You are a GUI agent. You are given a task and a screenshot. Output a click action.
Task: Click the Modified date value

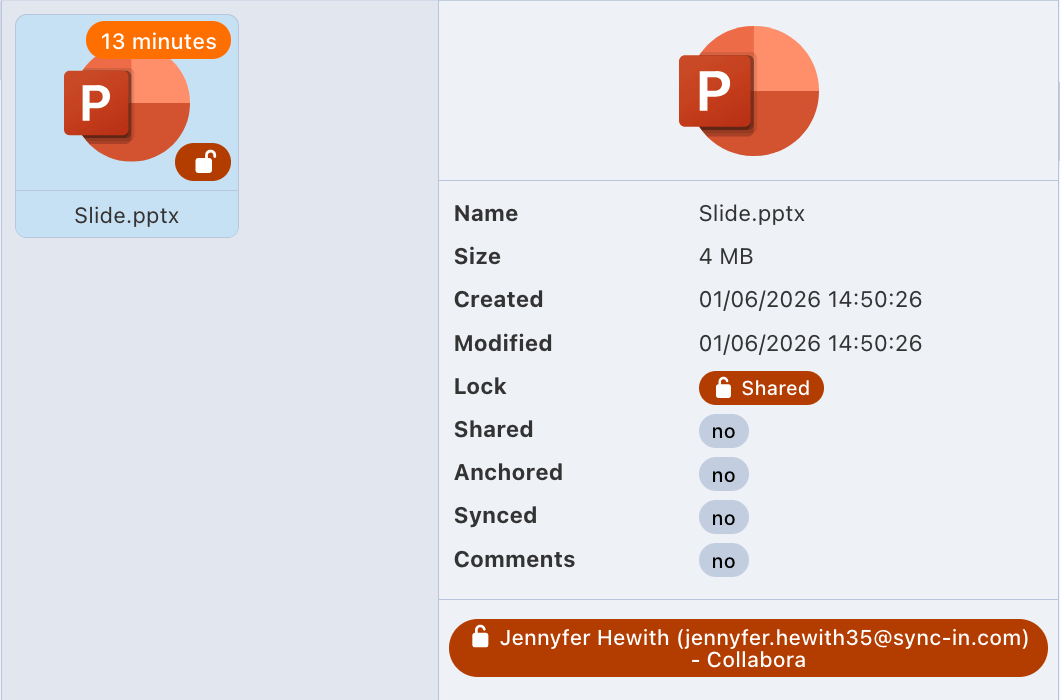click(x=810, y=344)
